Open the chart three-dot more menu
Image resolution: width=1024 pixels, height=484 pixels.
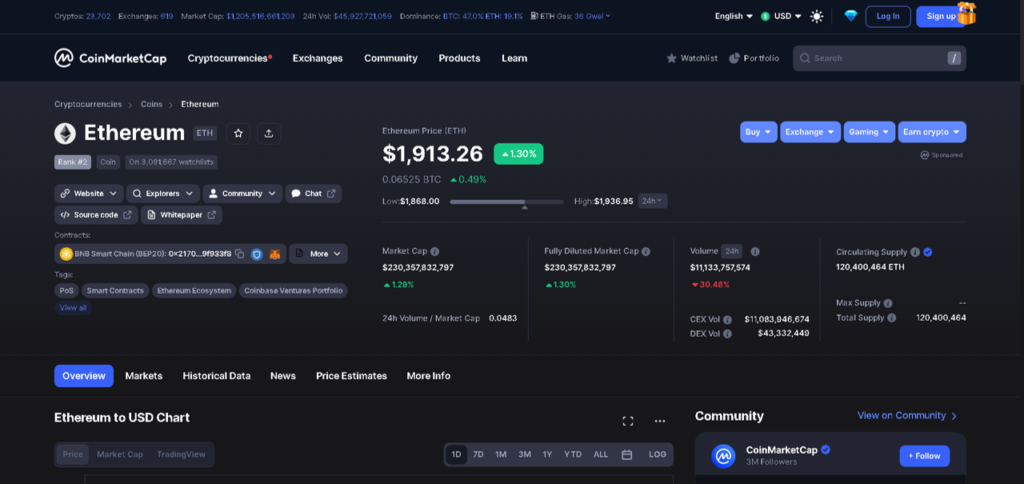point(660,421)
